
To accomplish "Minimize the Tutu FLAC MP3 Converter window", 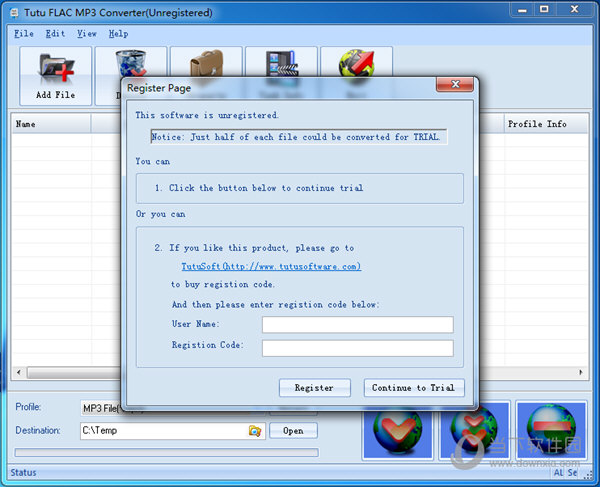I will (522, 10).
